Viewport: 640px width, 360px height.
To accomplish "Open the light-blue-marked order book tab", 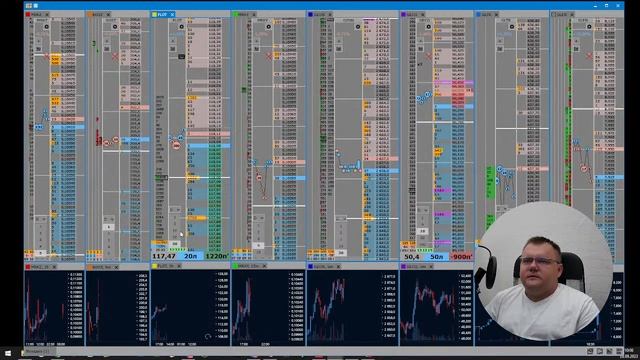I will [x=487, y=14].
